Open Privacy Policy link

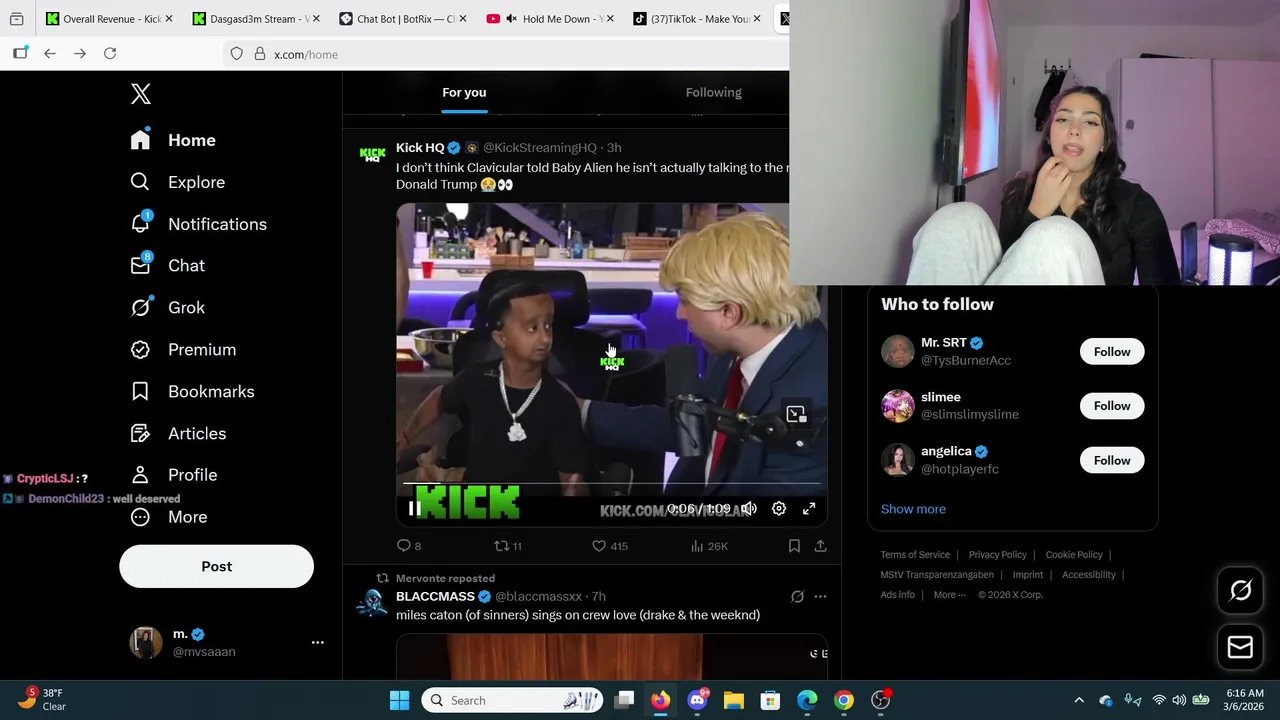tap(997, 555)
